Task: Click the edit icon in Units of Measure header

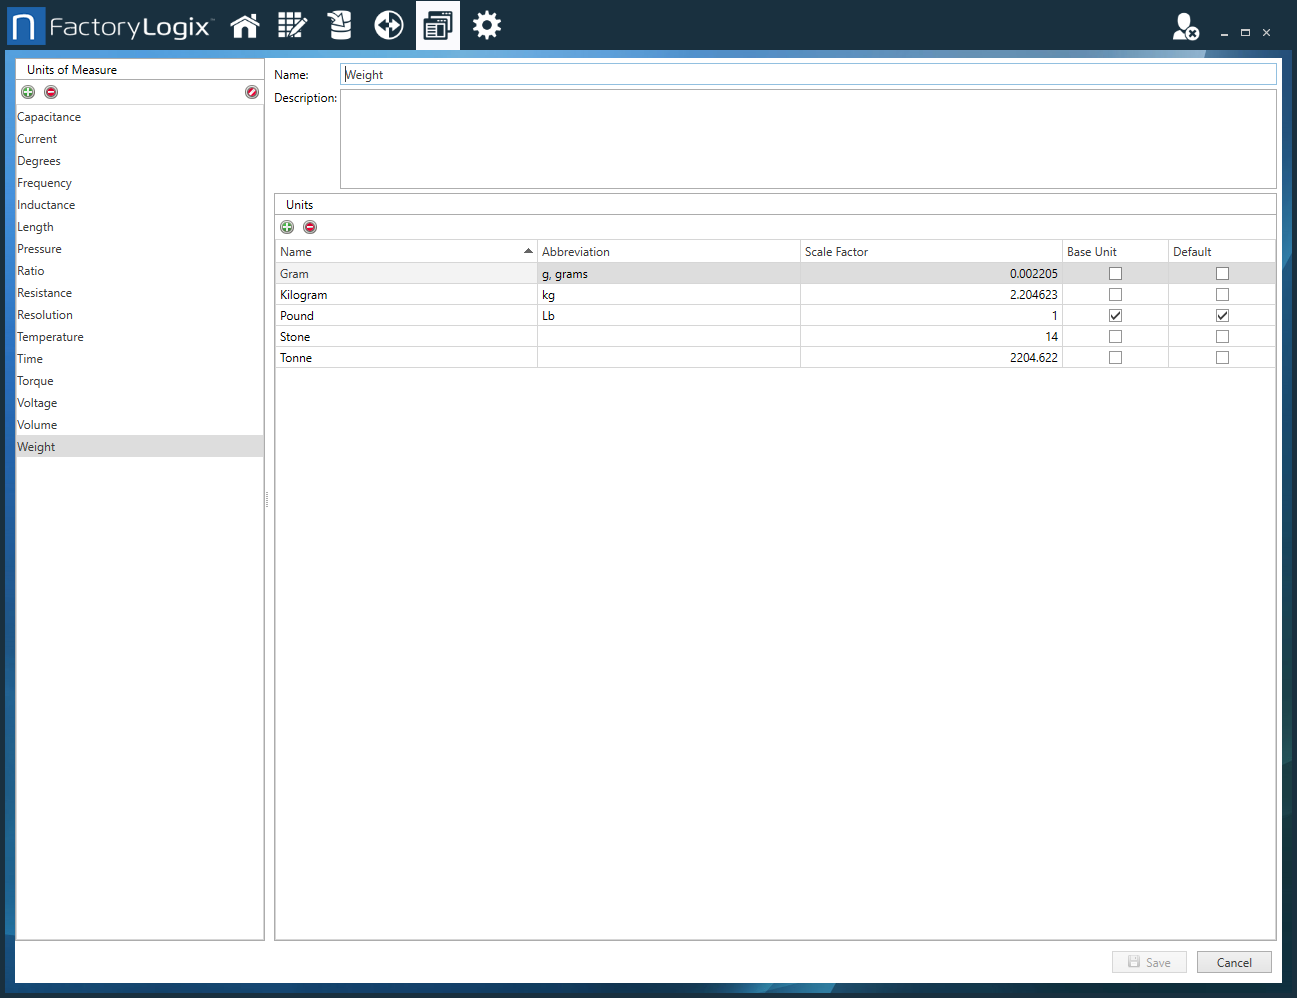Action: tap(252, 92)
